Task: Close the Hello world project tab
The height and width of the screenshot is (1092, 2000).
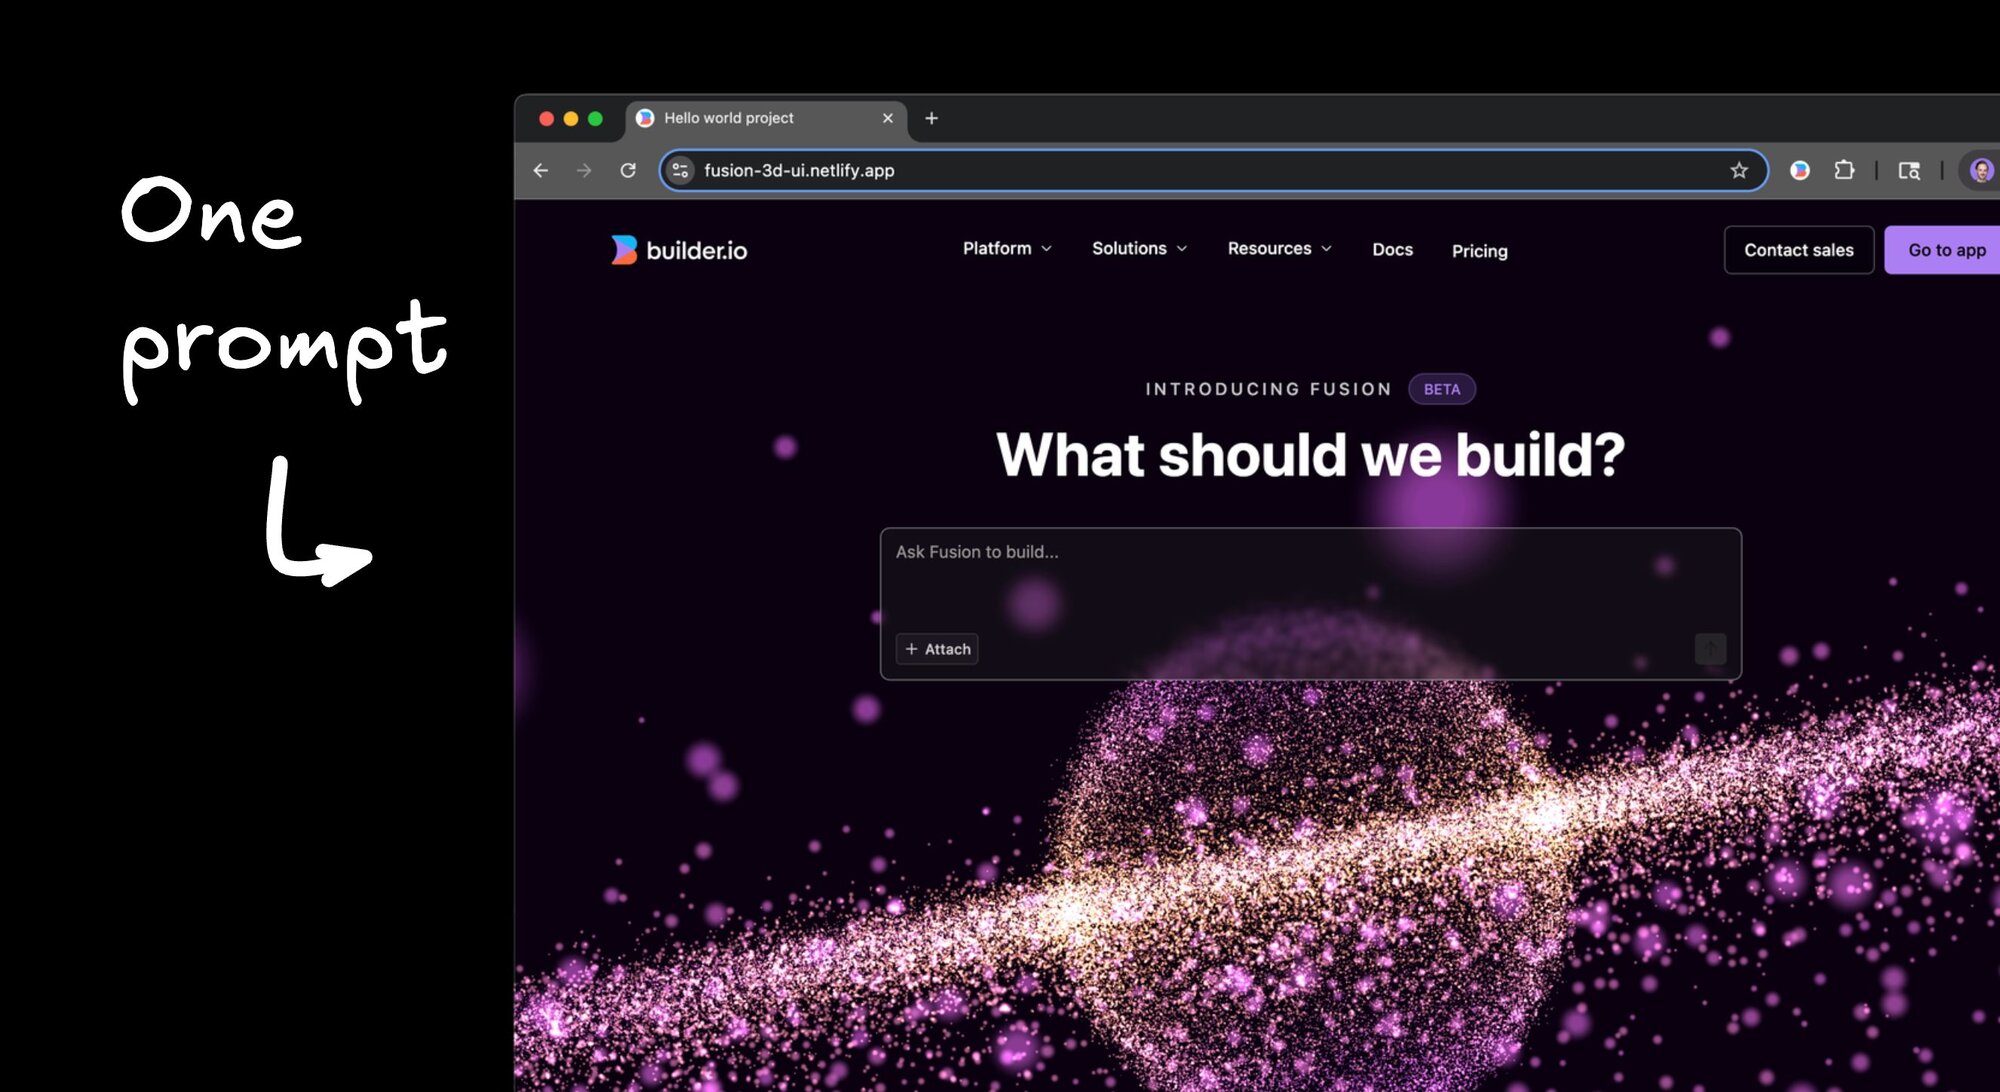Action: (887, 118)
